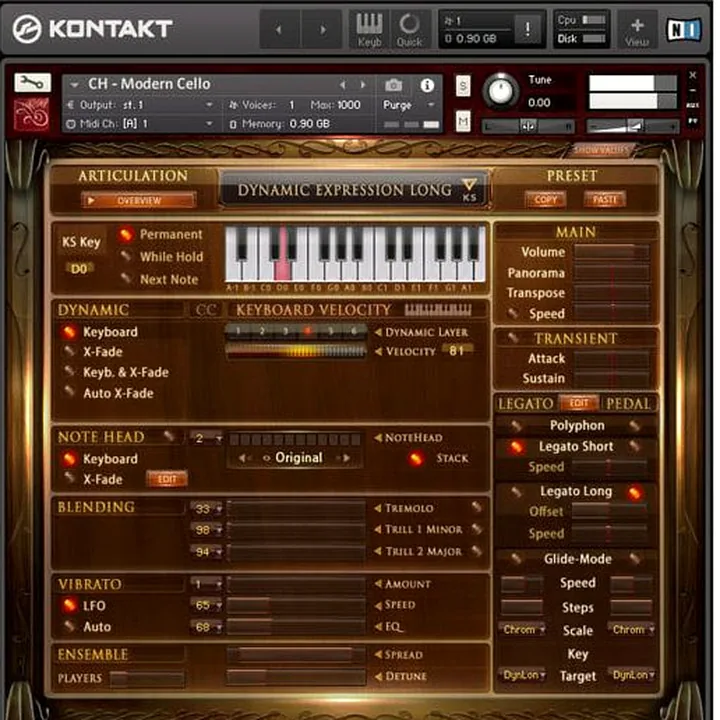Screen dimensions: 720x720
Task: Mute the instrument with M button
Action: tap(463, 122)
